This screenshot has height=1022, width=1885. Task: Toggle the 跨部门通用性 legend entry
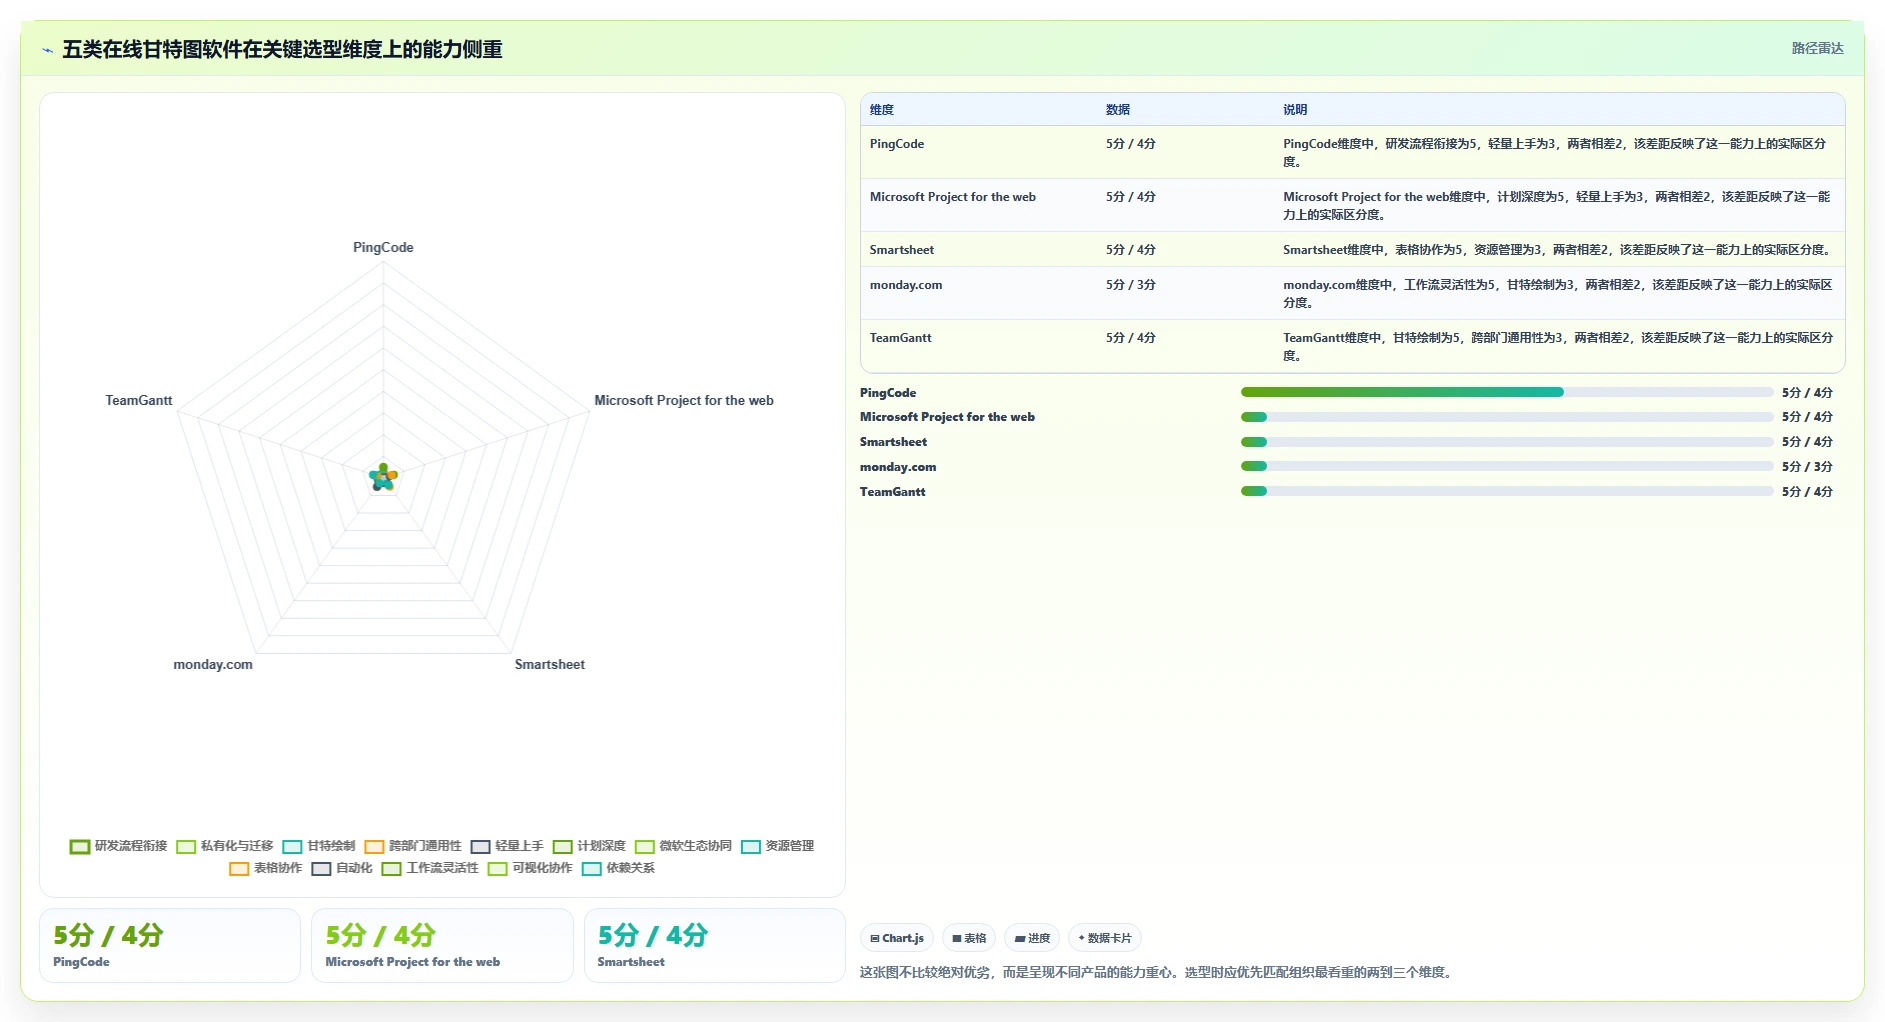(x=413, y=846)
